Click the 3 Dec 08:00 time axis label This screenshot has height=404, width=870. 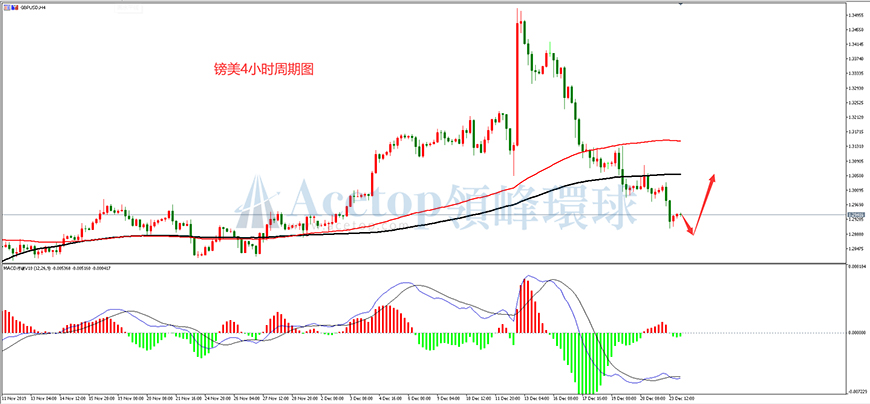click(359, 398)
